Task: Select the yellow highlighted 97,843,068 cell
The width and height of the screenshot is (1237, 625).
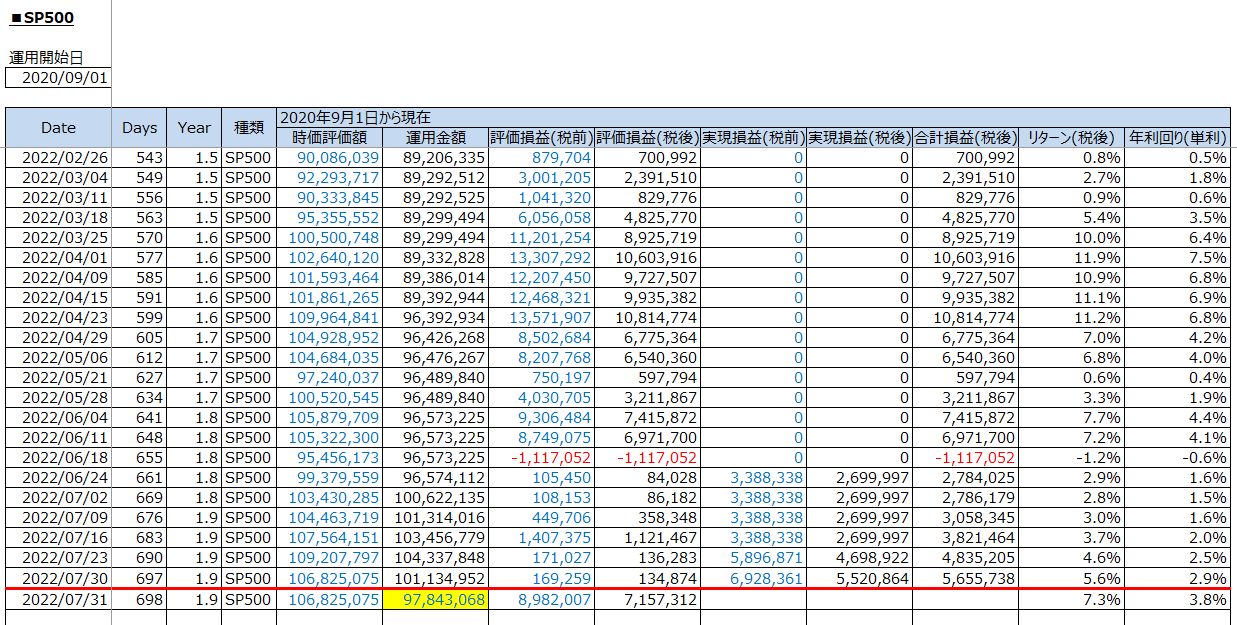Action: [435, 599]
